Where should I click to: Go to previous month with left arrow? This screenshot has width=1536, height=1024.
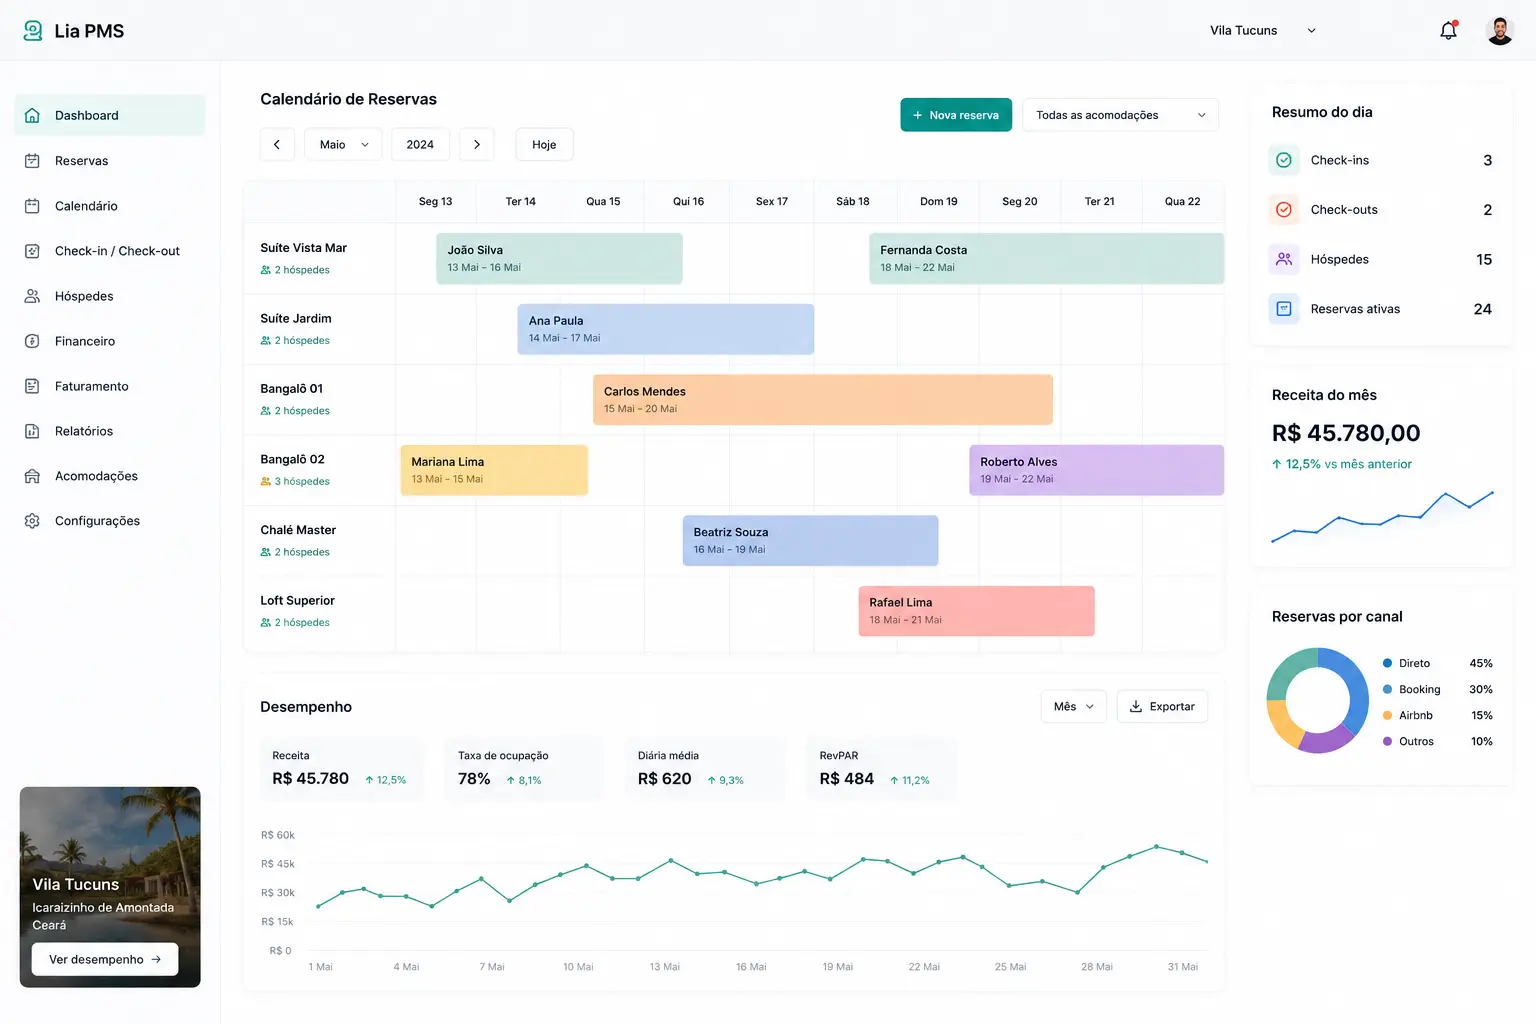coord(277,144)
